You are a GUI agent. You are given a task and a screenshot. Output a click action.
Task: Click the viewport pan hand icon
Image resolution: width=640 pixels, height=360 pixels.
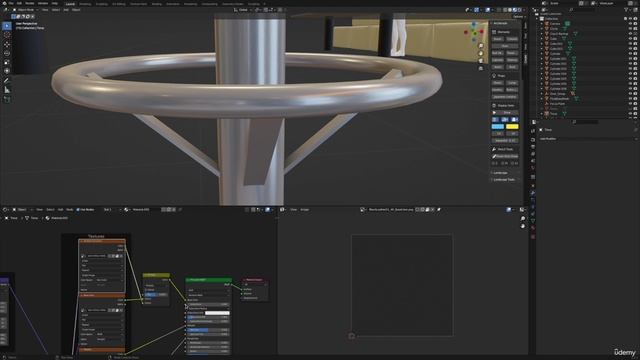[481, 53]
